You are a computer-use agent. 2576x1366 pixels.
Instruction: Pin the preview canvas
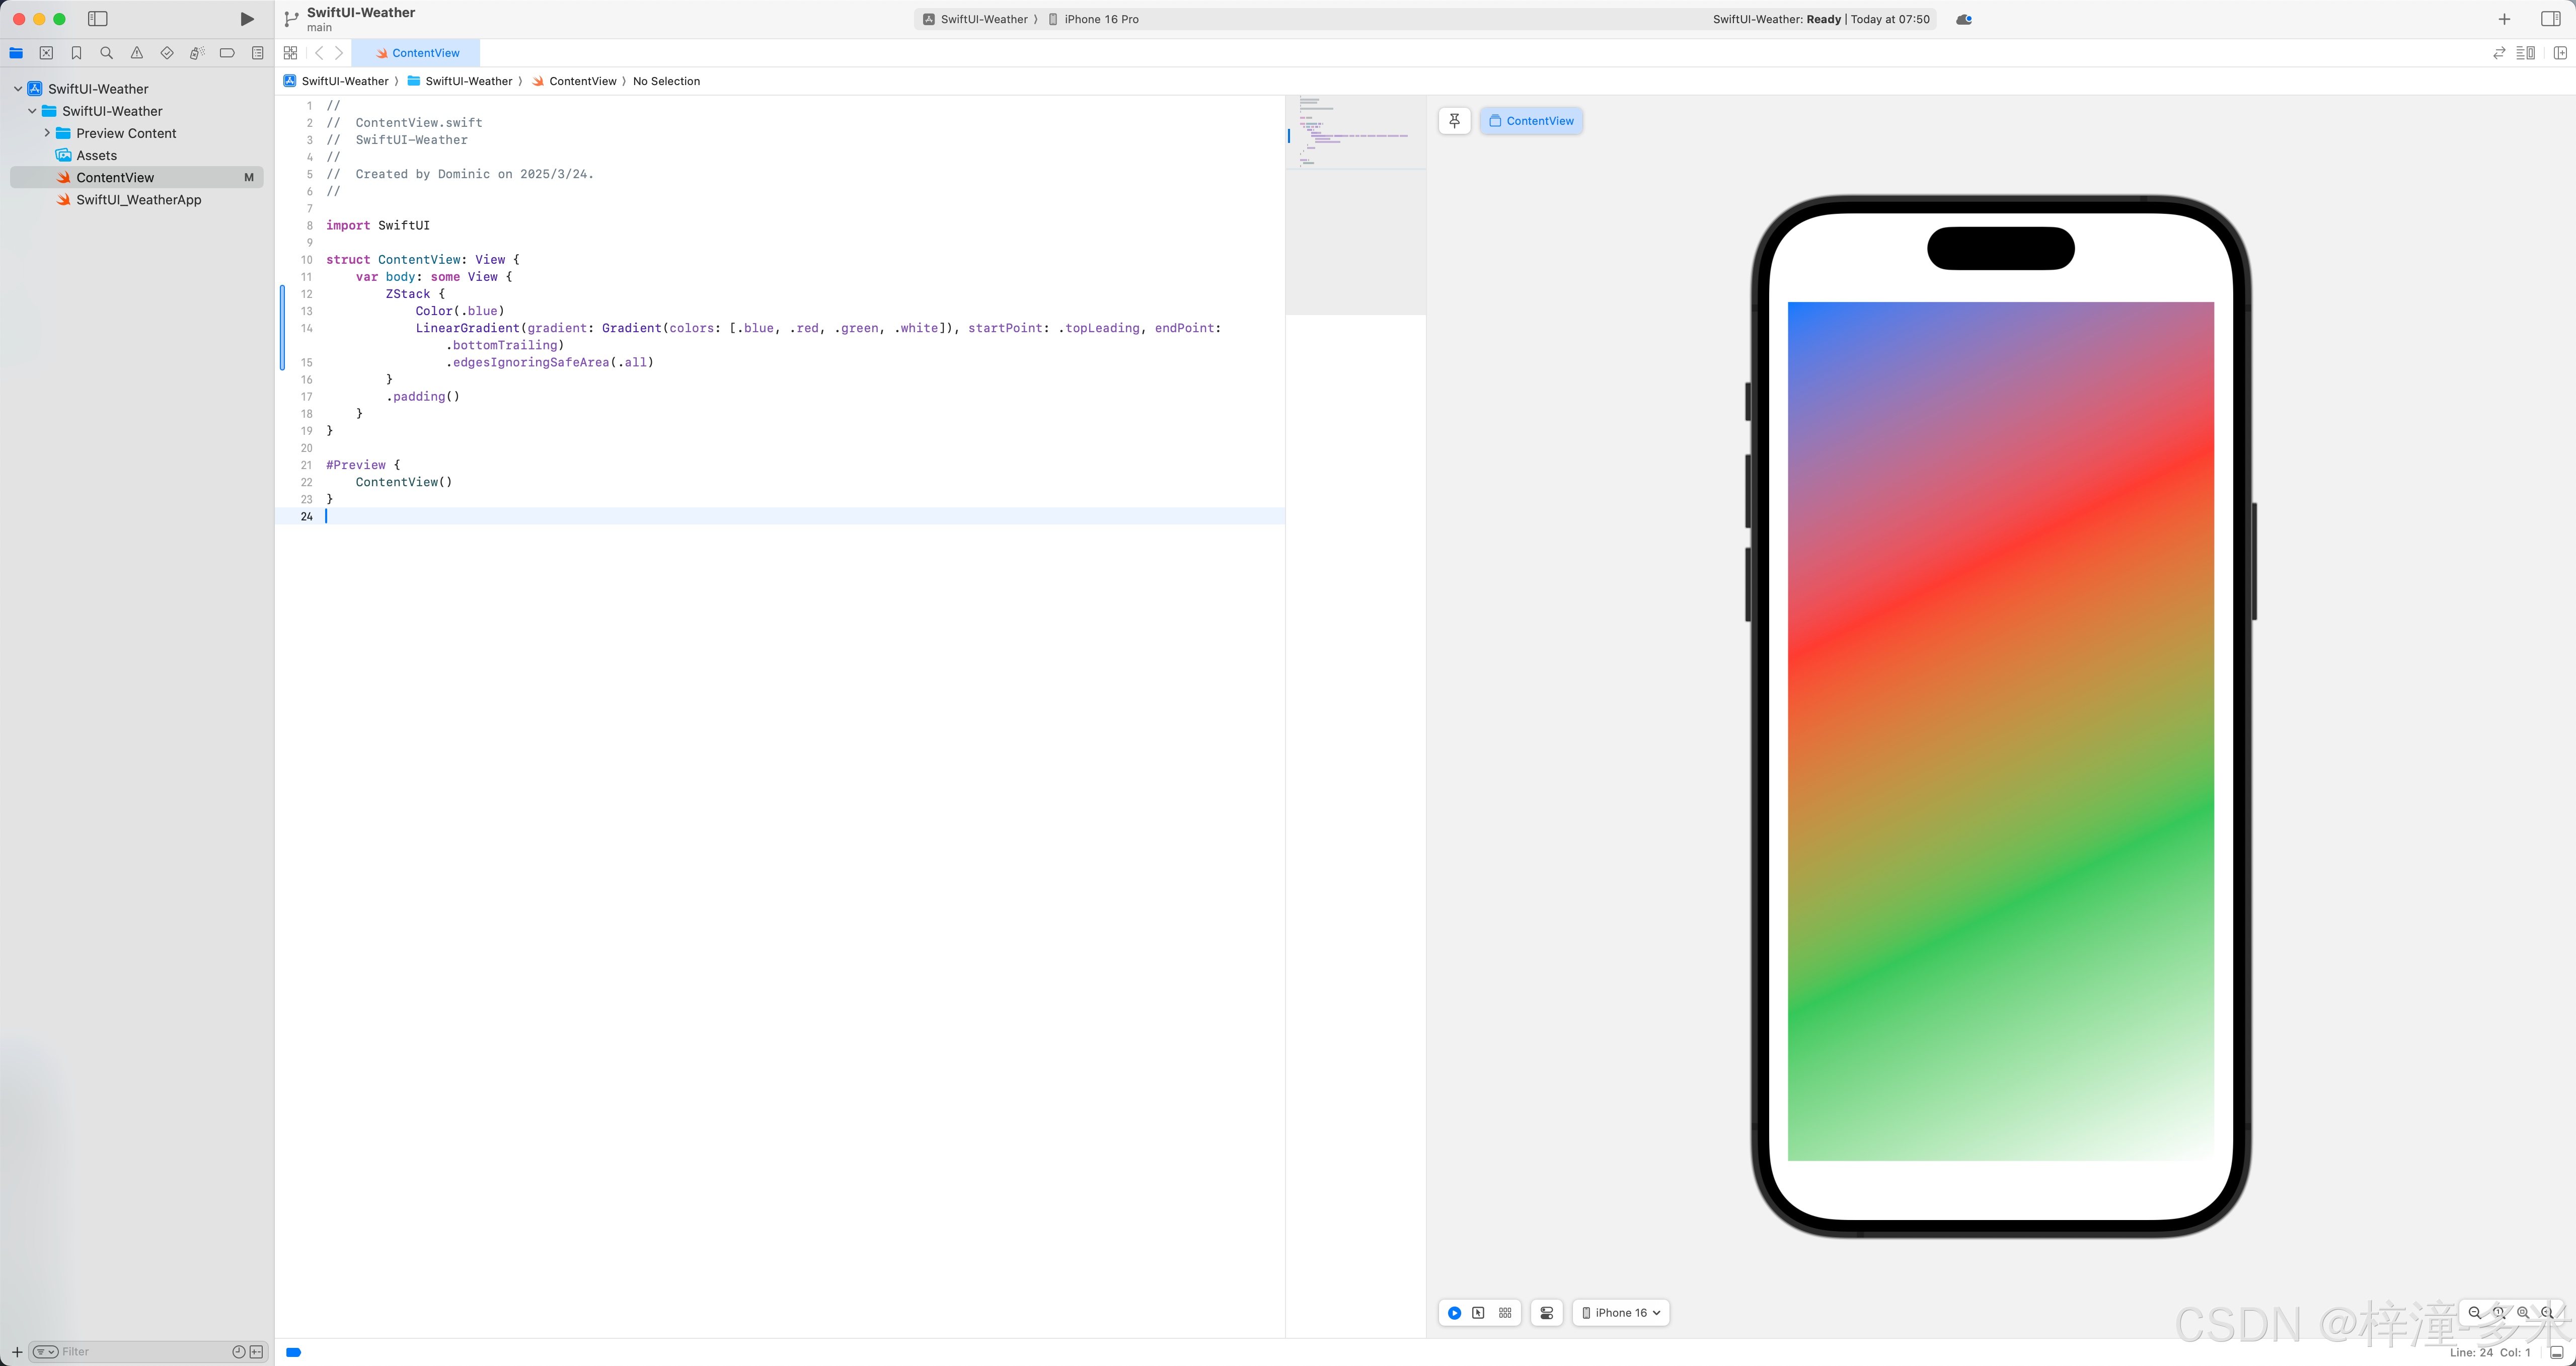(x=1454, y=121)
